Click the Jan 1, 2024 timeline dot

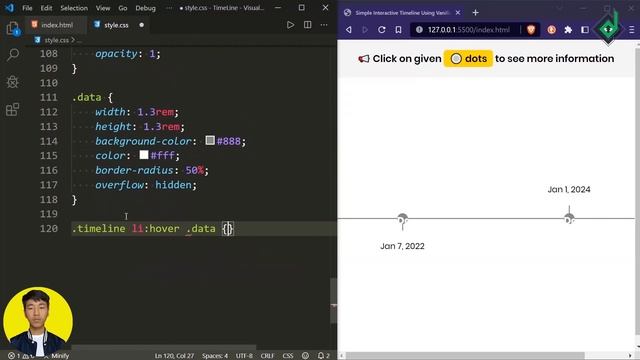click(569, 219)
